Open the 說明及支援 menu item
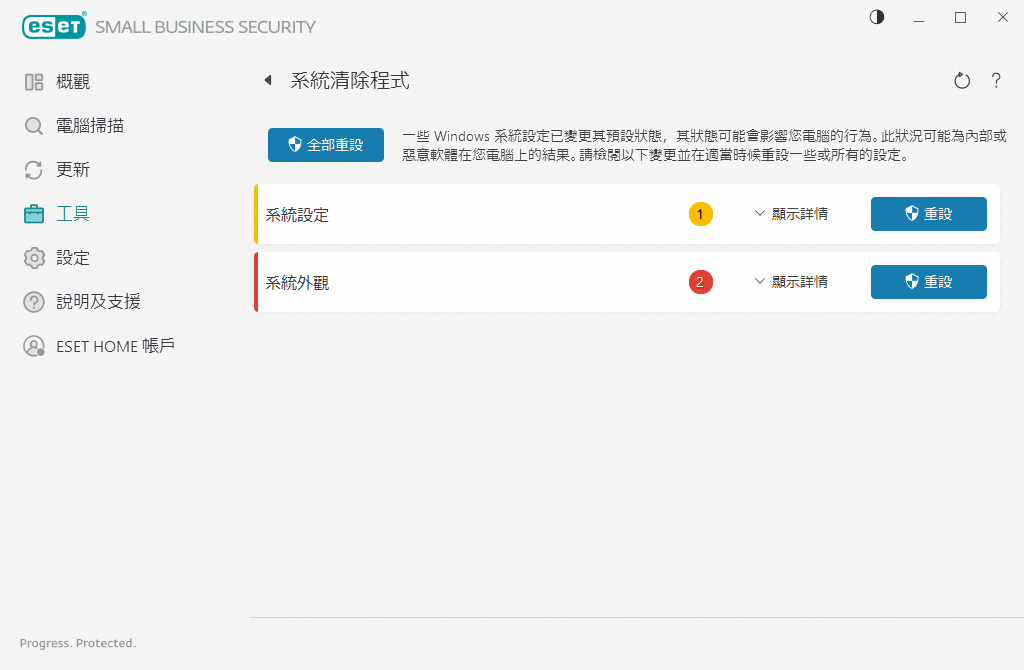The width and height of the screenshot is (1024, 670). pyautogui.click(x=97, y=302)
